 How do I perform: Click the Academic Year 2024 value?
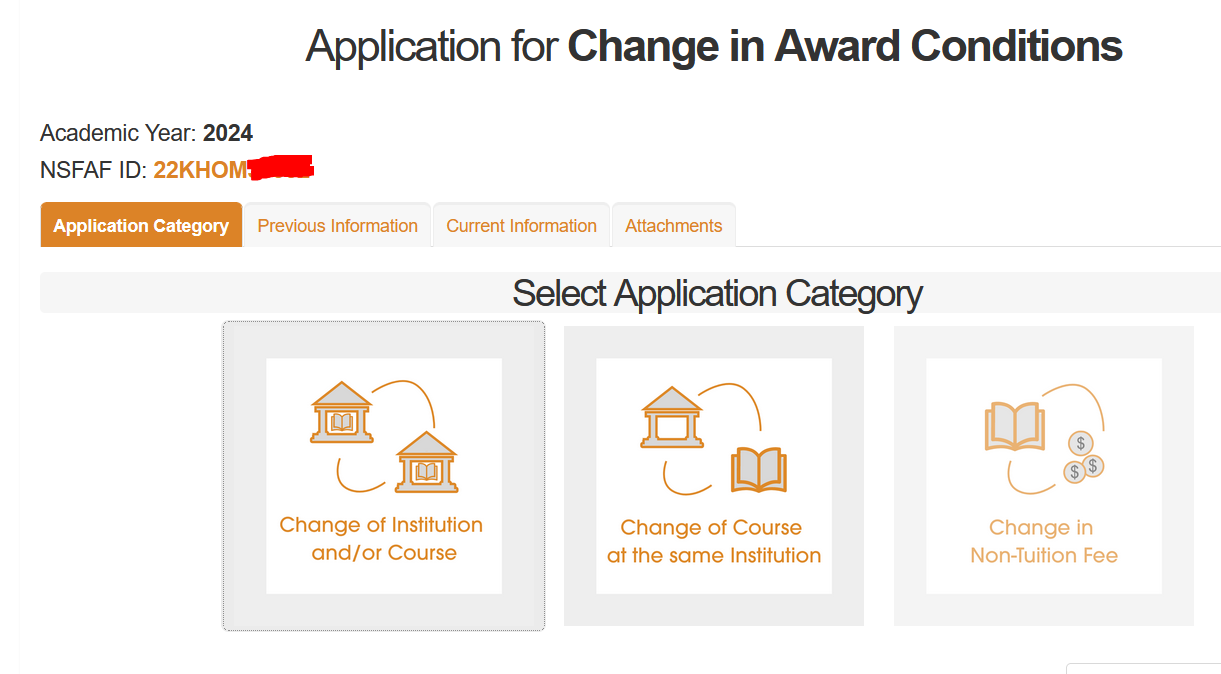coord(228,133)
